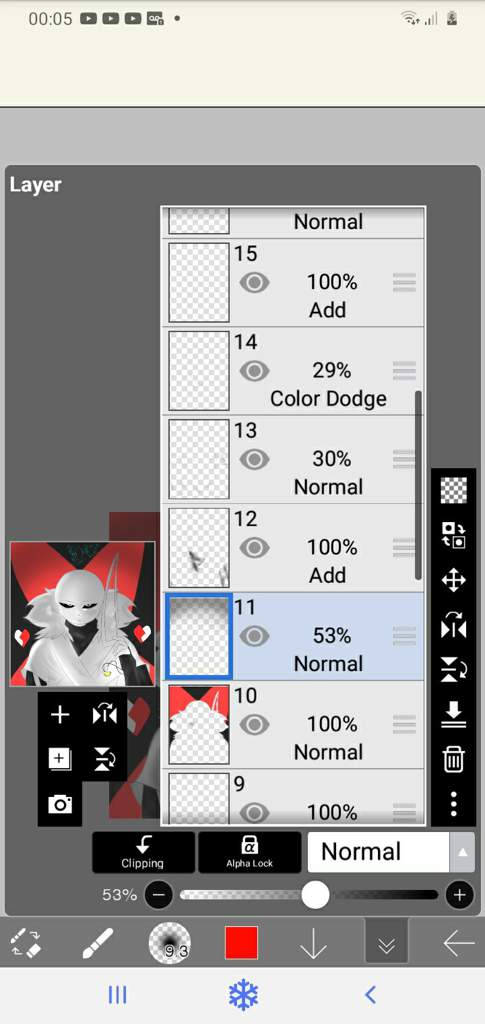Open the red color swatch

point(242,943)
